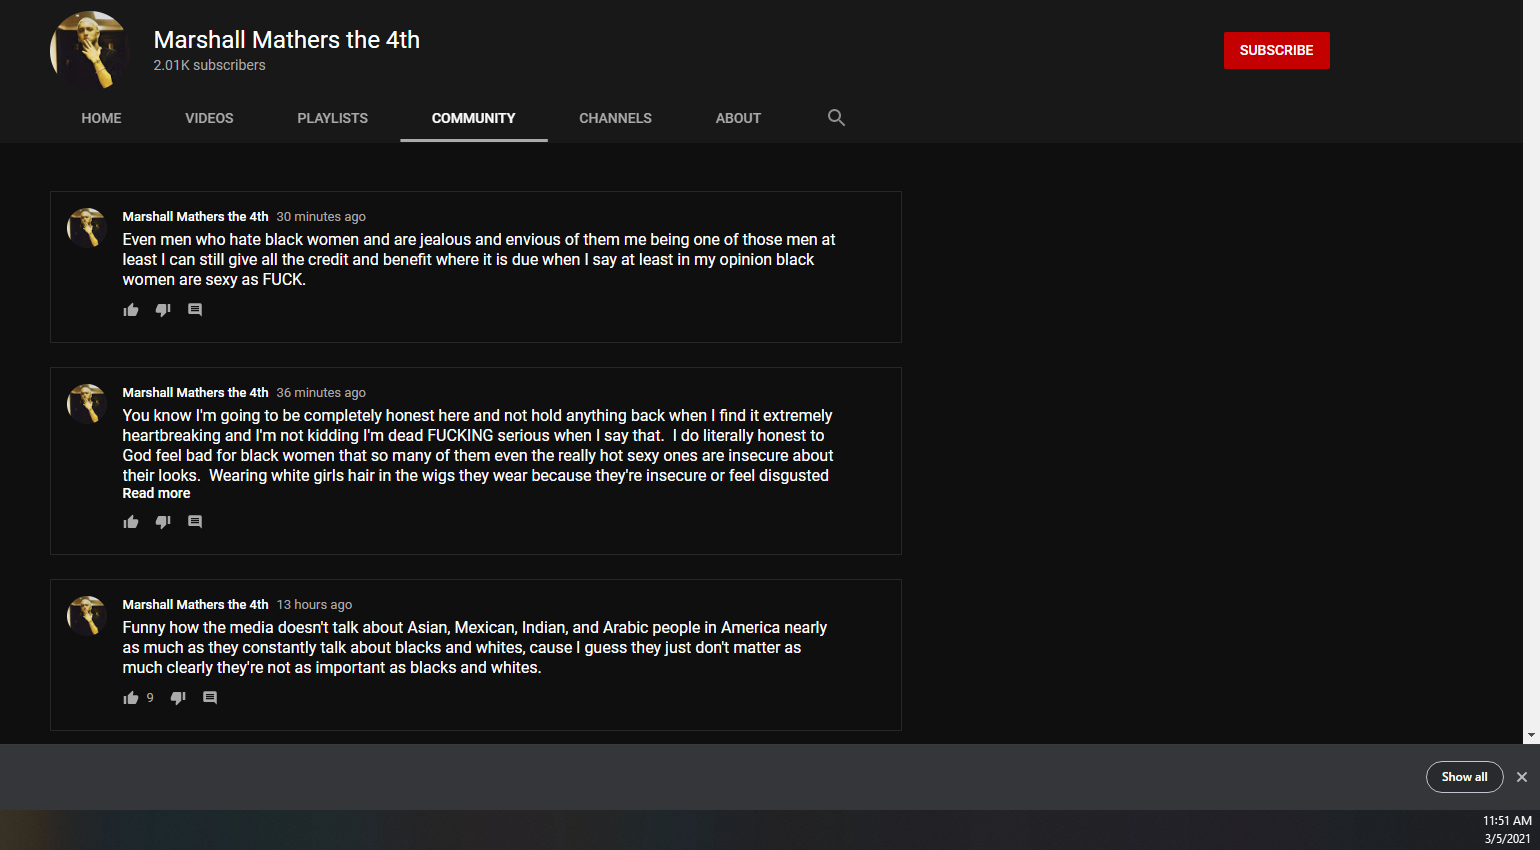Expand the post with Read more
The width and height of the screenshot is (1540, 850).
point(156,494)
